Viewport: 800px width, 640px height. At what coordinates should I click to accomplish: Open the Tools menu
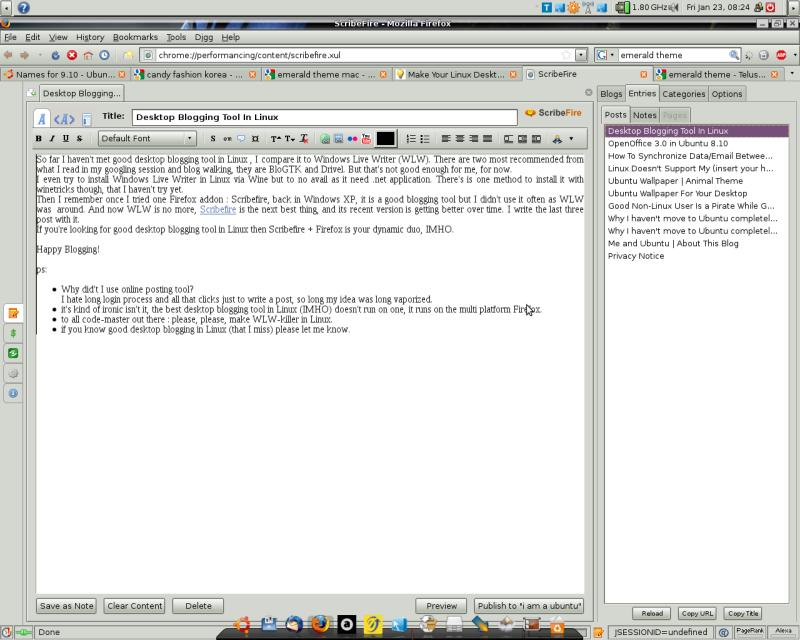(176, 37)
